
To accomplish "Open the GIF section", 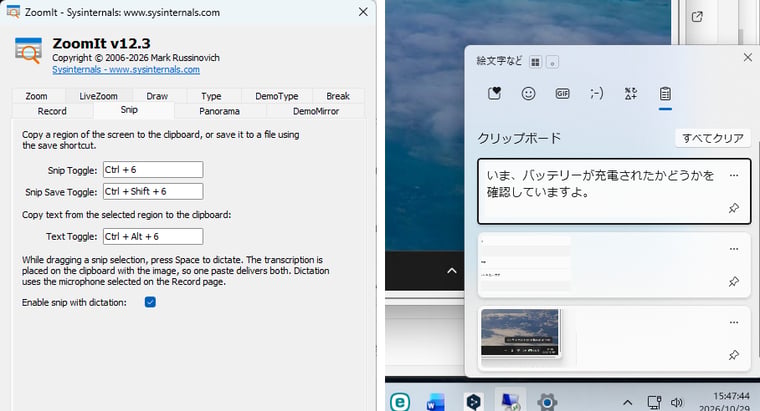I will [x=562, y=93].
